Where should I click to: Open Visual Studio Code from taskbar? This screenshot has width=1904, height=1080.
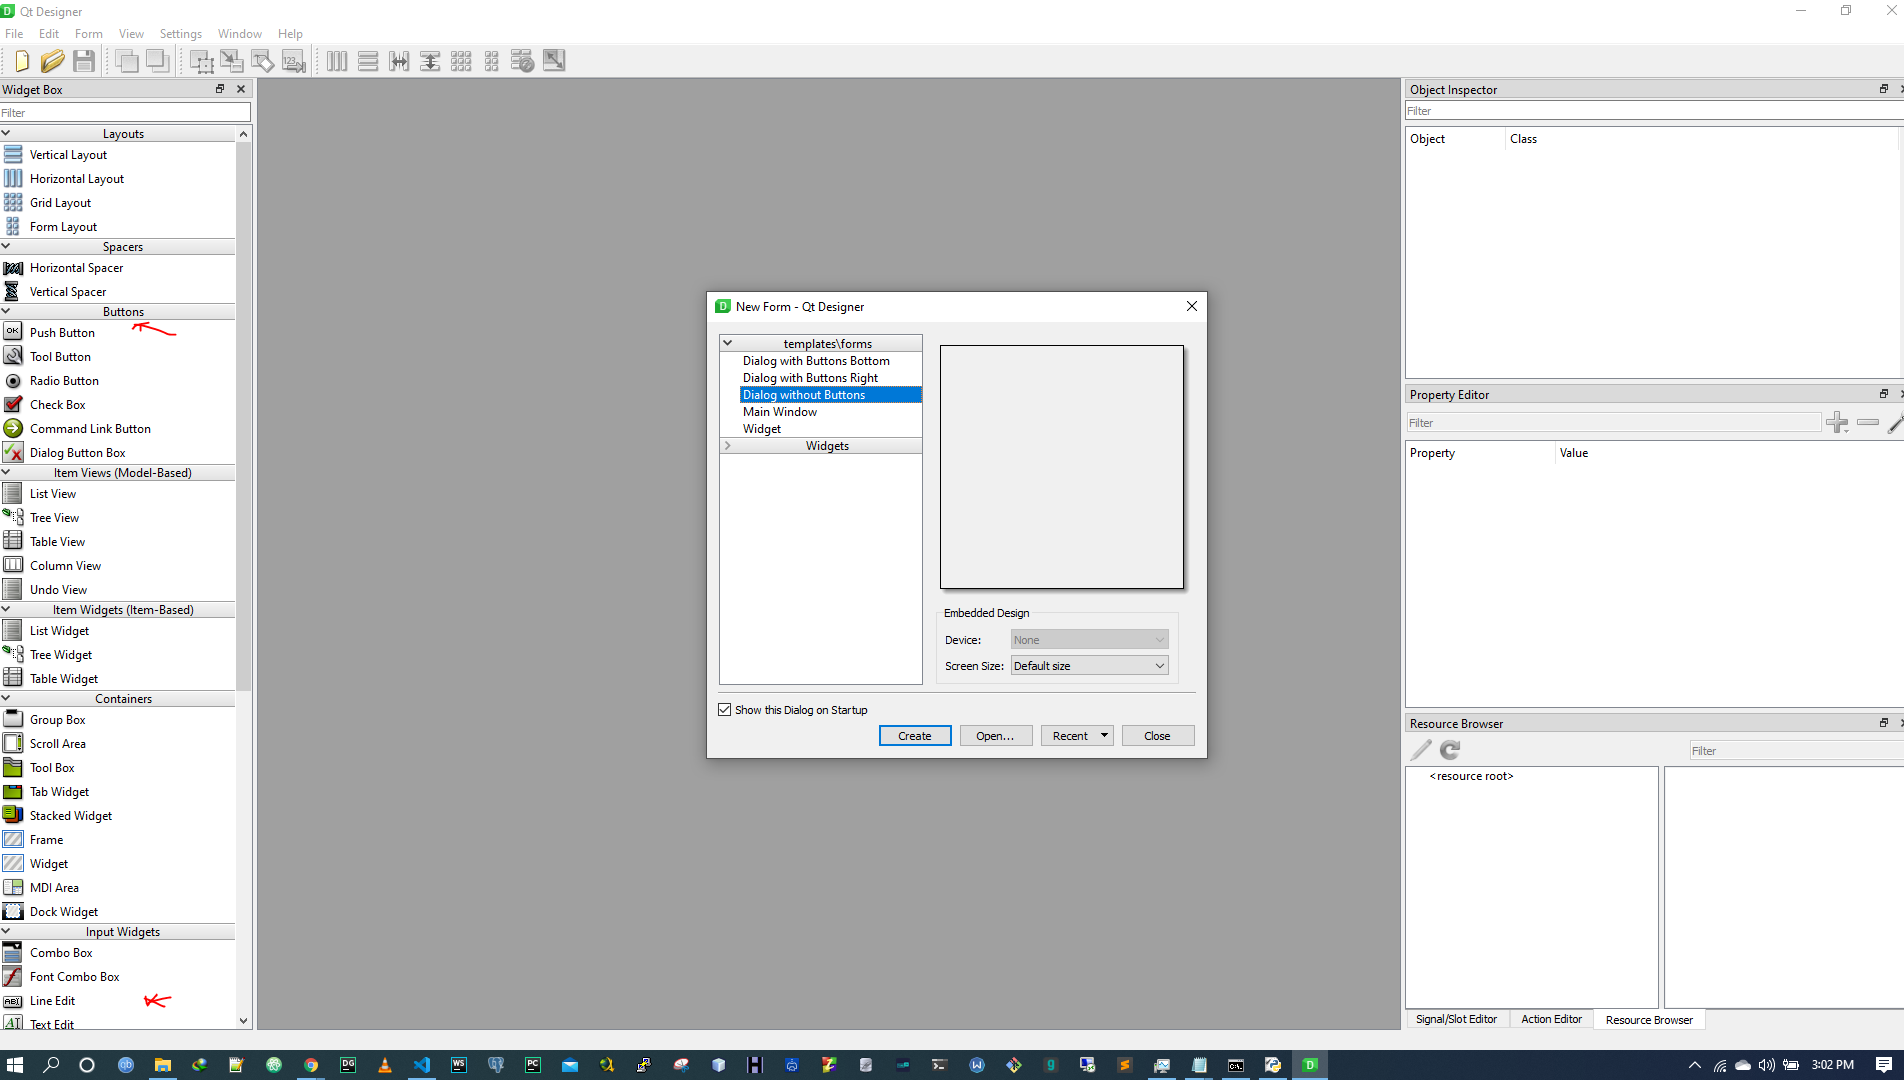[422, 1065]
